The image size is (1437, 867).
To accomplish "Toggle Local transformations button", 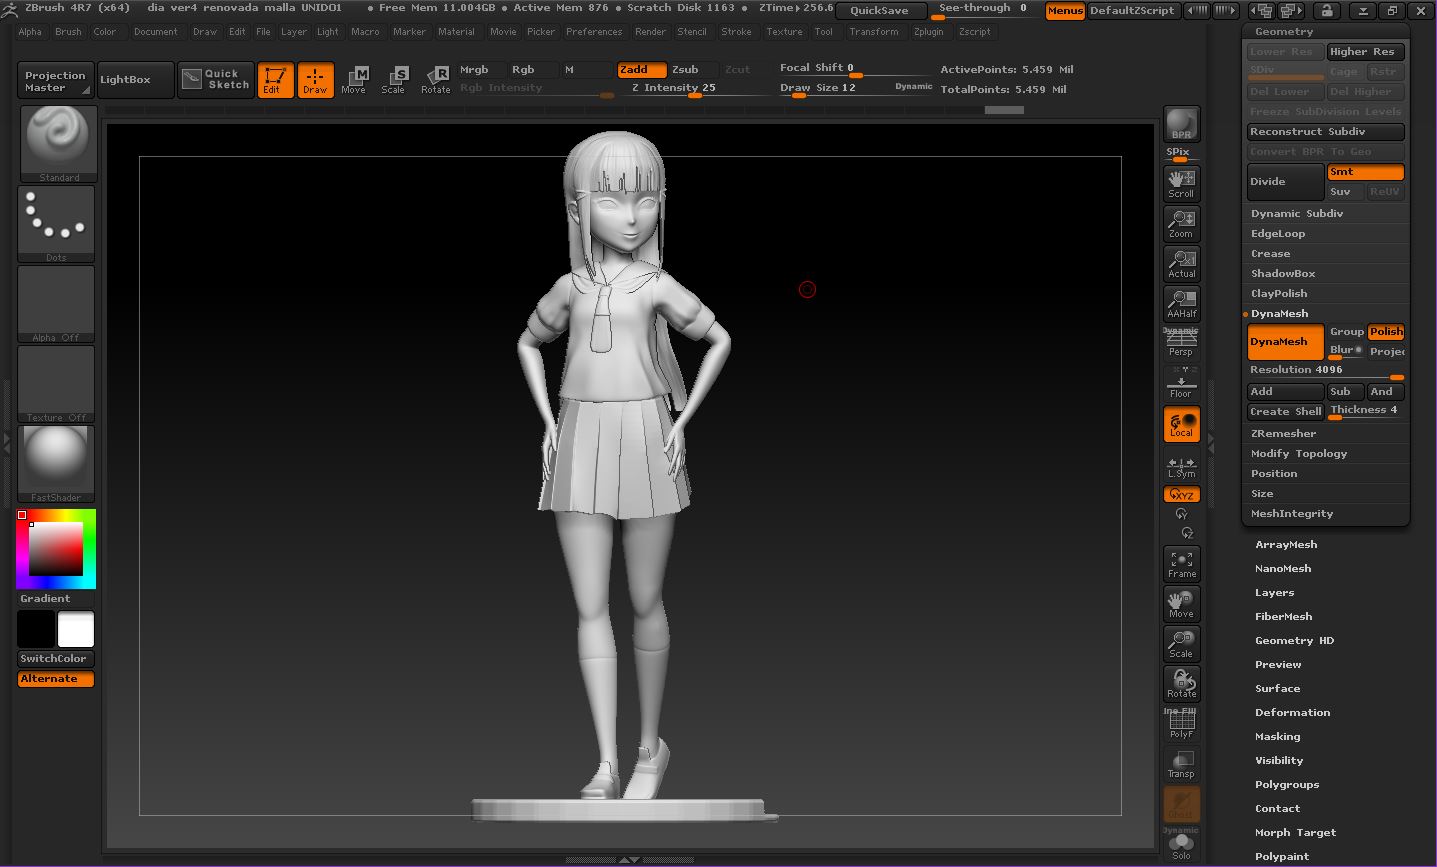I will 1182,424.
